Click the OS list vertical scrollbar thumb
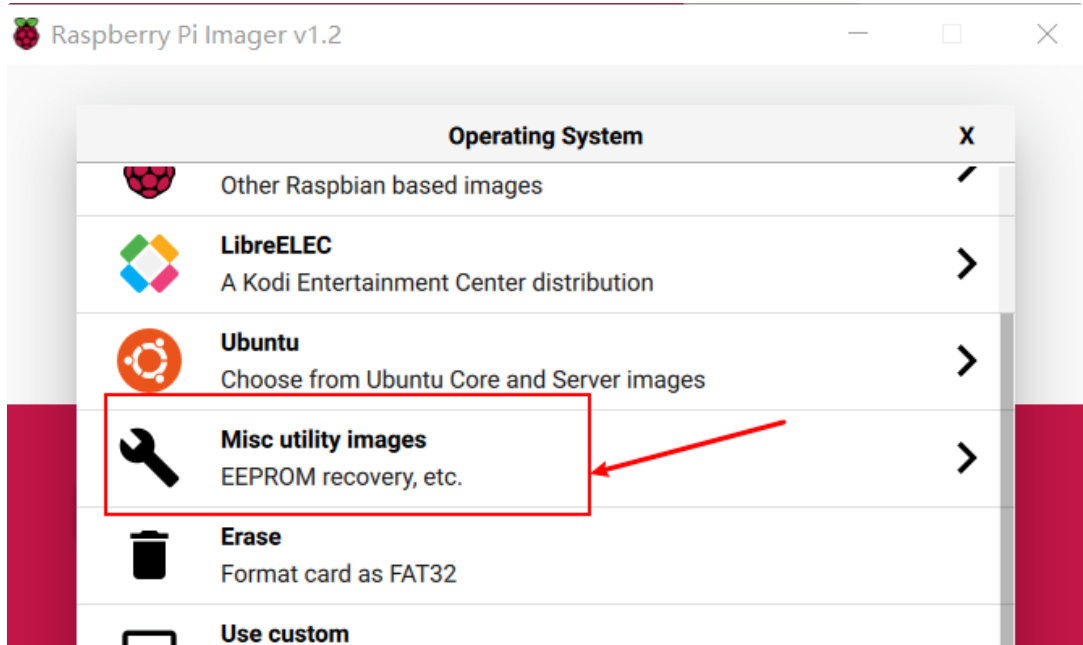Viewport: 1083px width, 645px height. tap(1007, 479)
